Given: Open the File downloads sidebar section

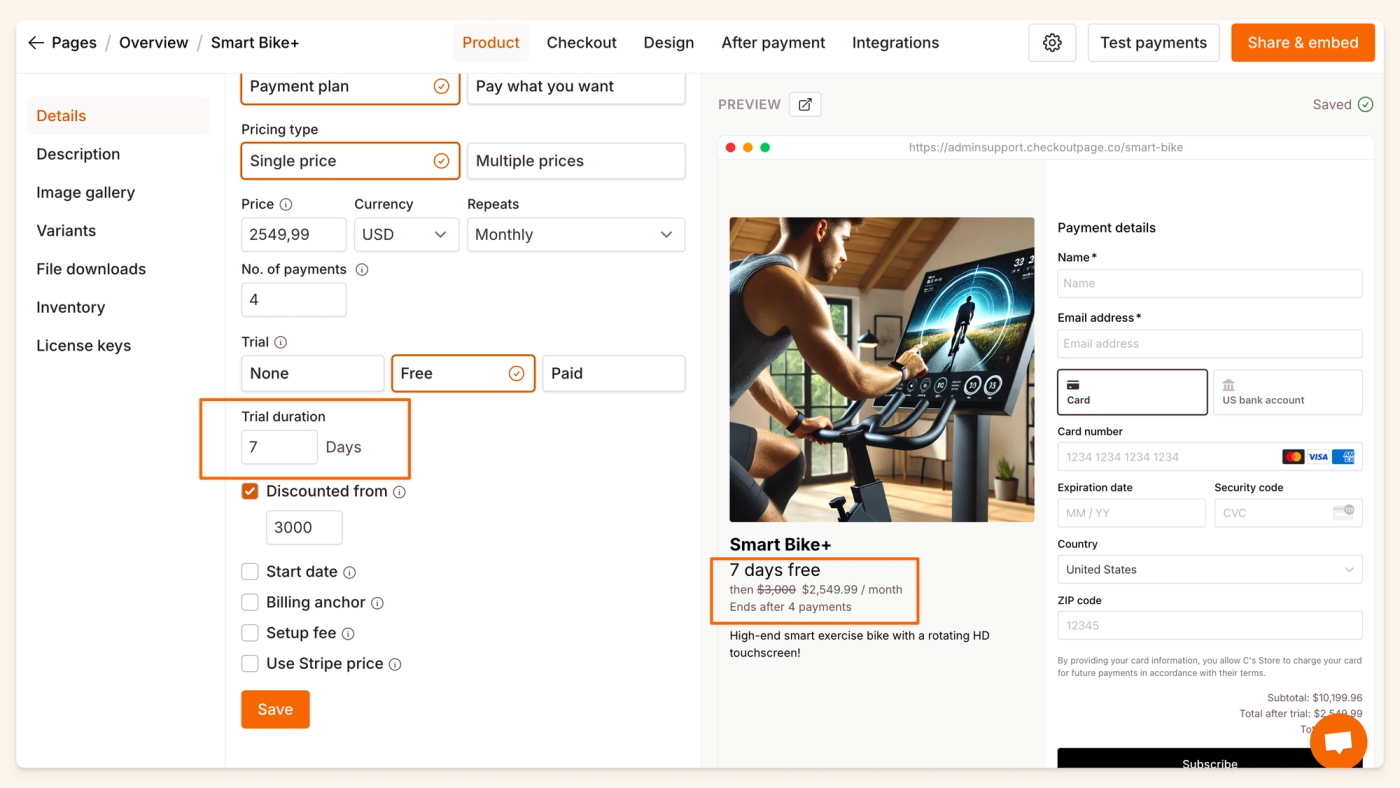Looking at the screenshot, I should coord(91,269).
